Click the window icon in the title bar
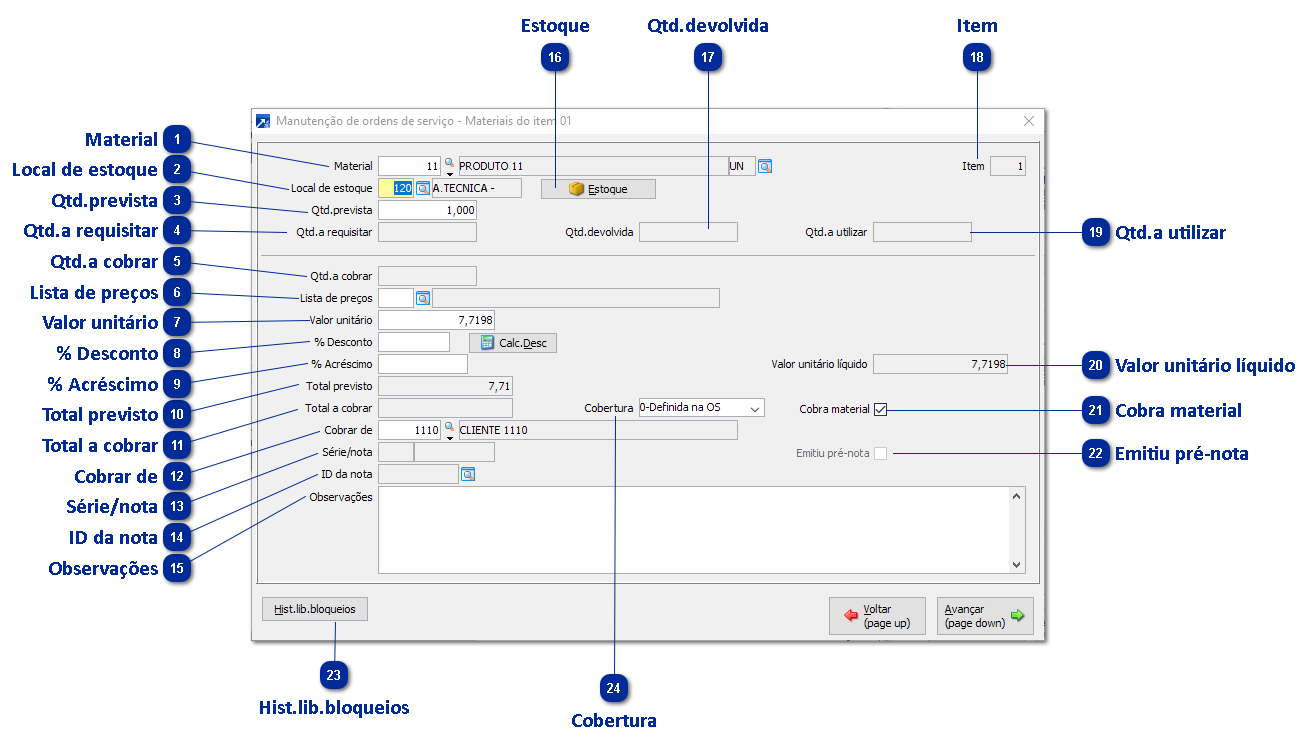The width and height of the screenshot is (1311, 749). 263,121
